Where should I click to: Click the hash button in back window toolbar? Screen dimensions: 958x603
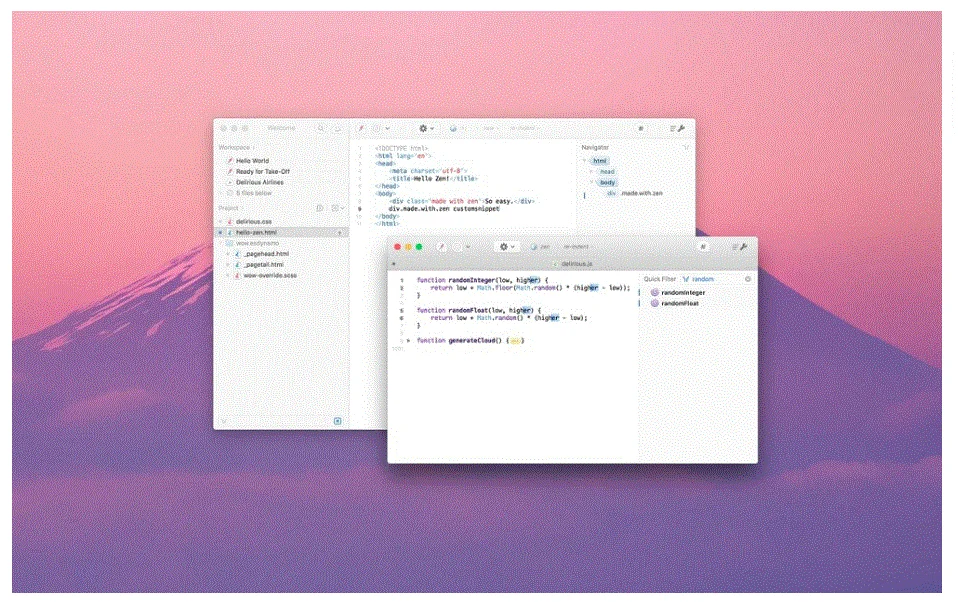tap(640, 128)
